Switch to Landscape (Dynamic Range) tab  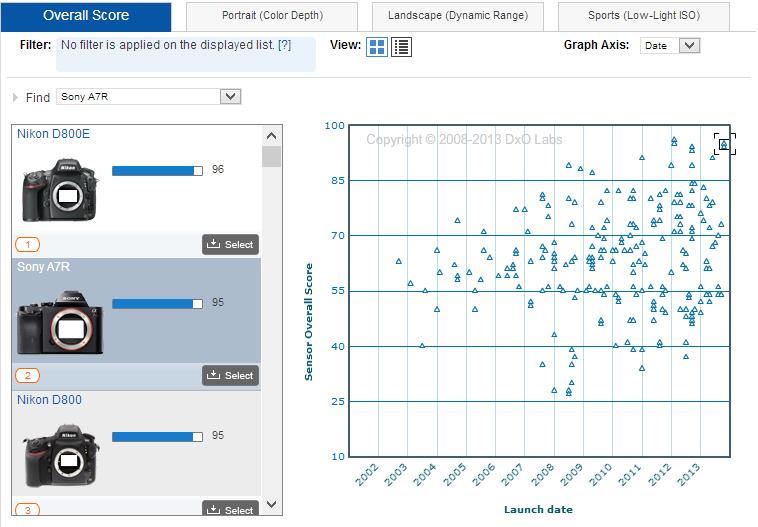(457, 16)
